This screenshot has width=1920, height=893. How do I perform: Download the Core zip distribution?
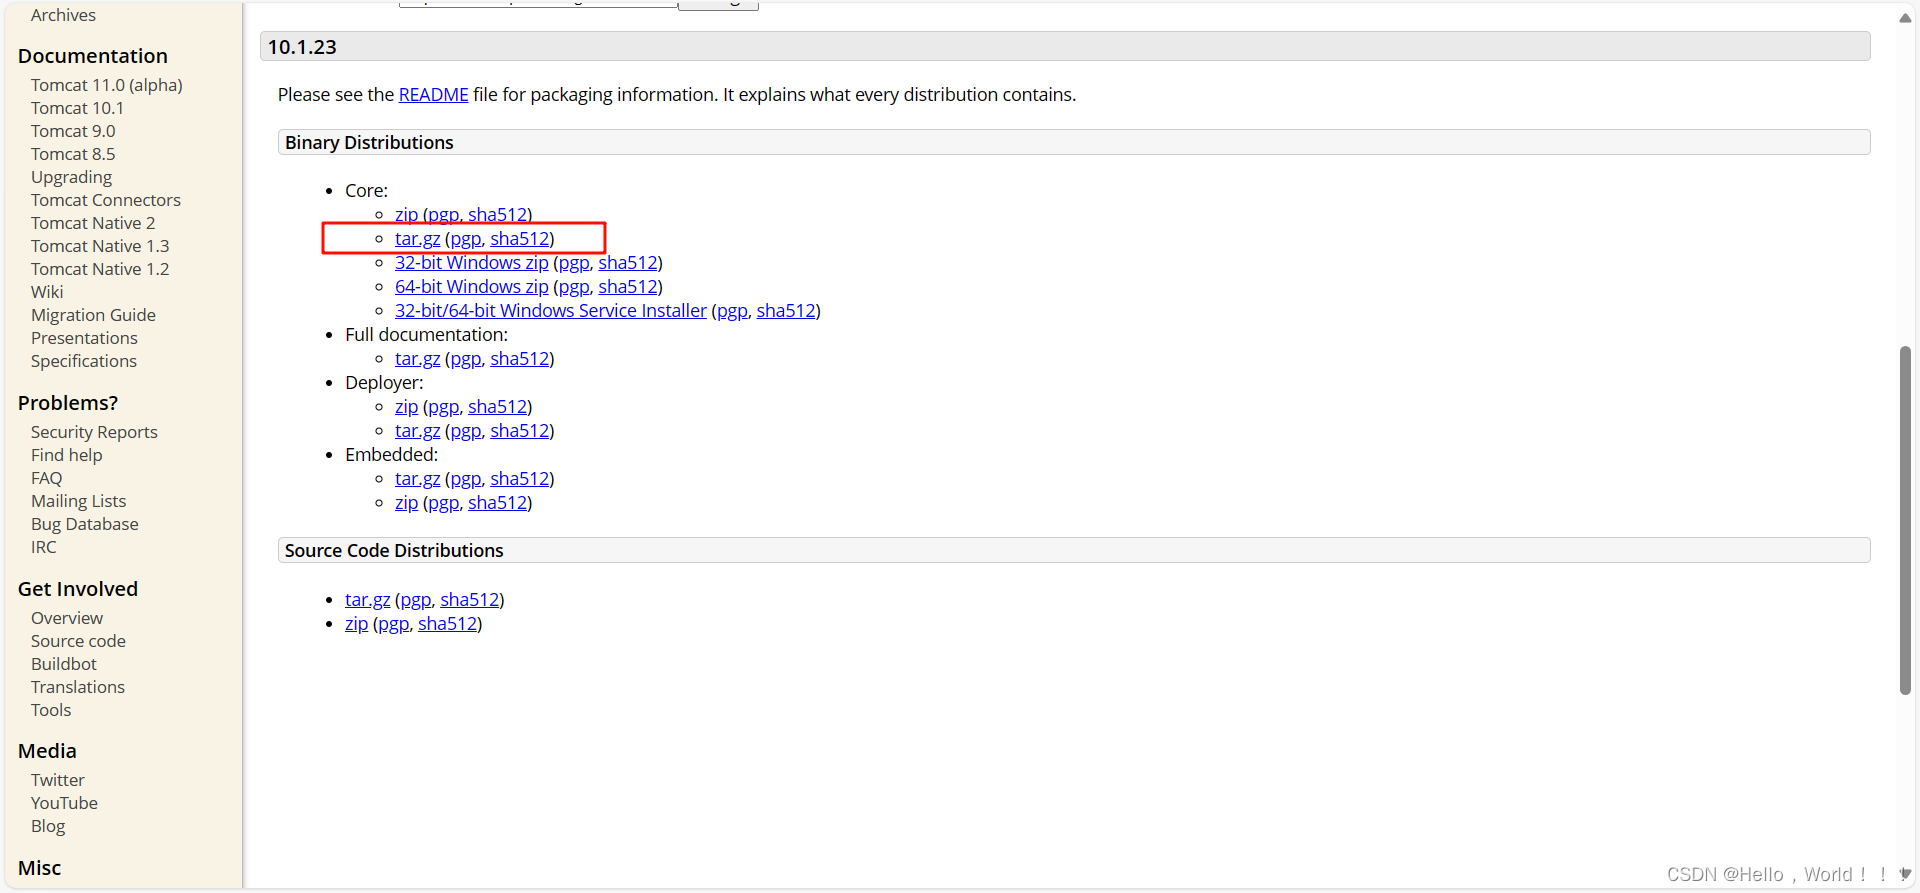(406, 215)
